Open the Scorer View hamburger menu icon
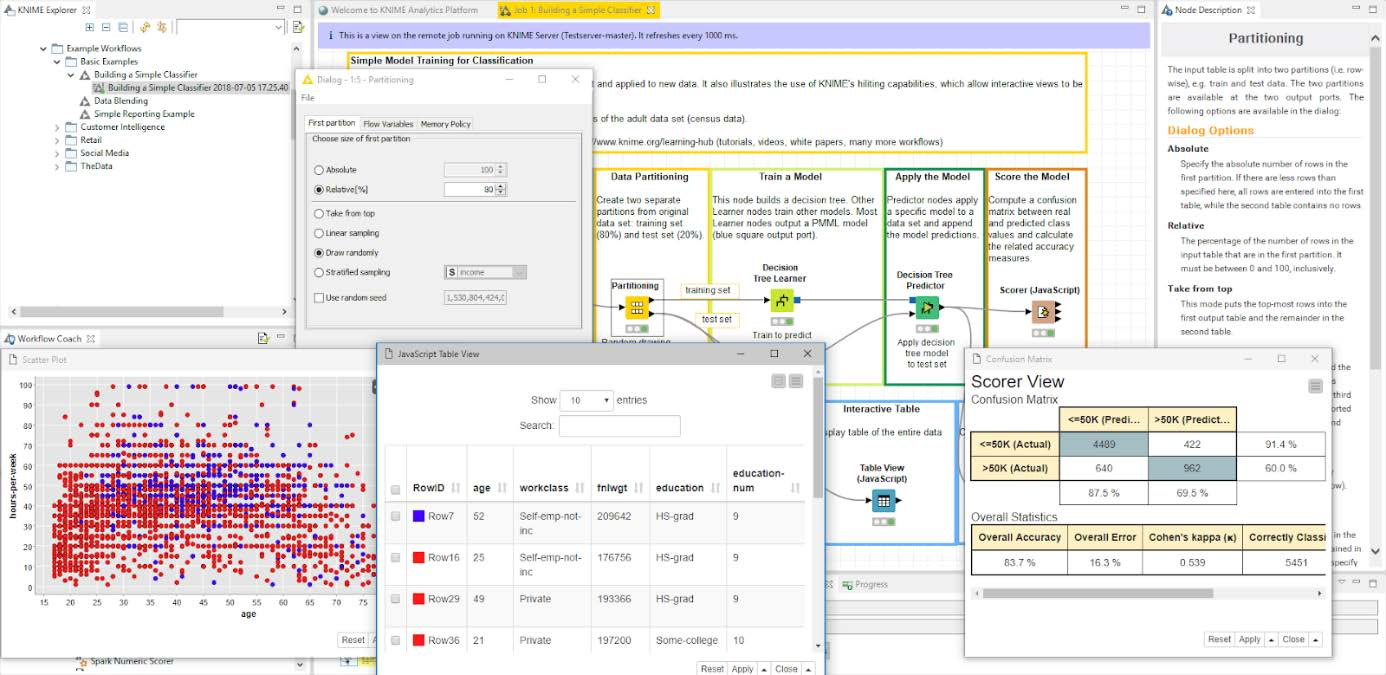The height and width of the screenshot is (675, 1386). point(1316,386)
